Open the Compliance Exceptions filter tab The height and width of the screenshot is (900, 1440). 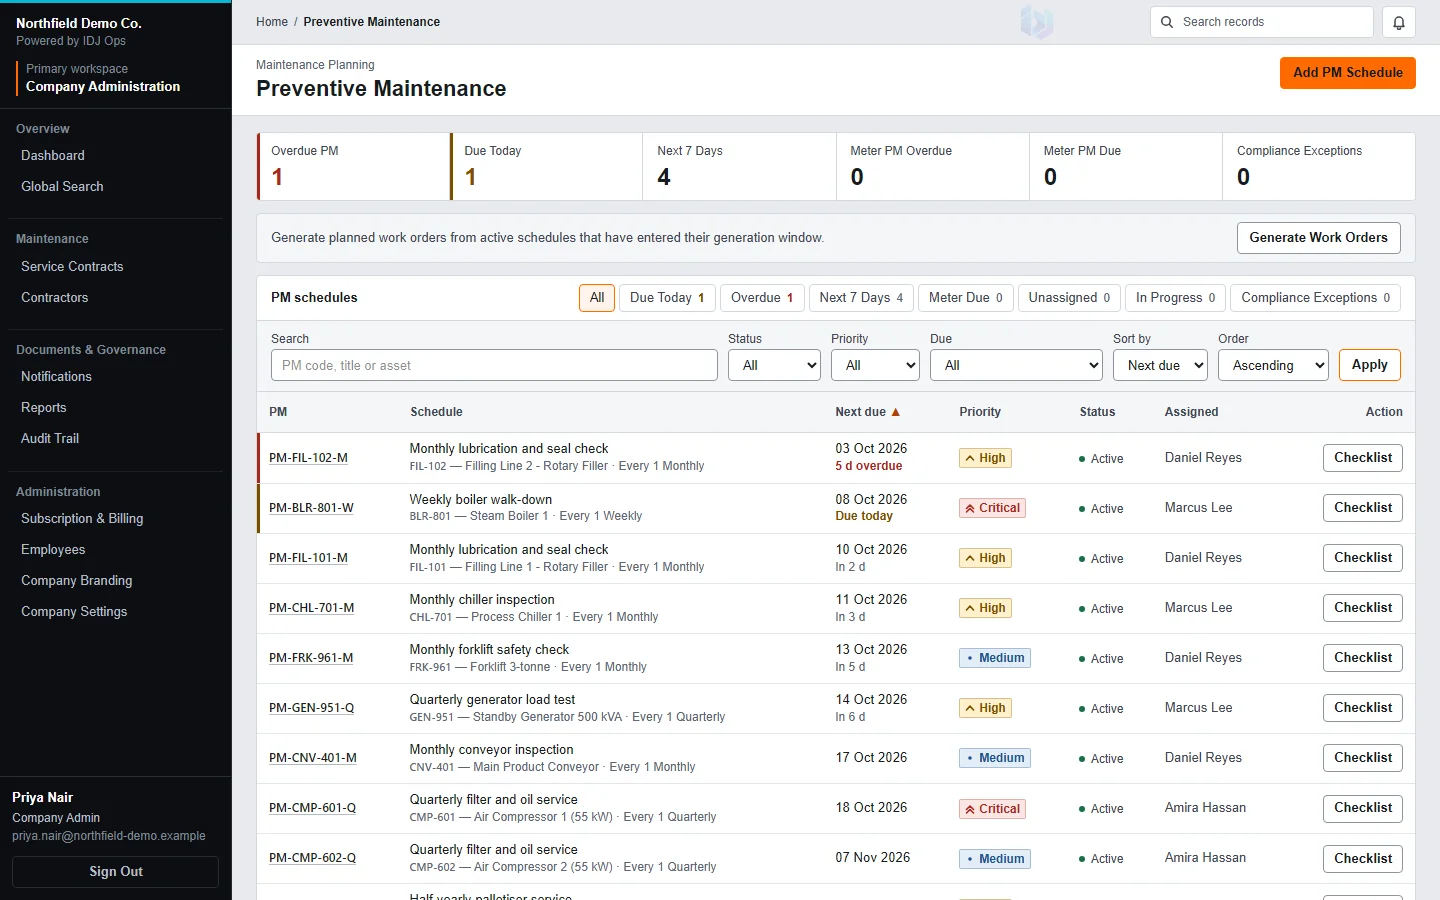[1316, 298]
